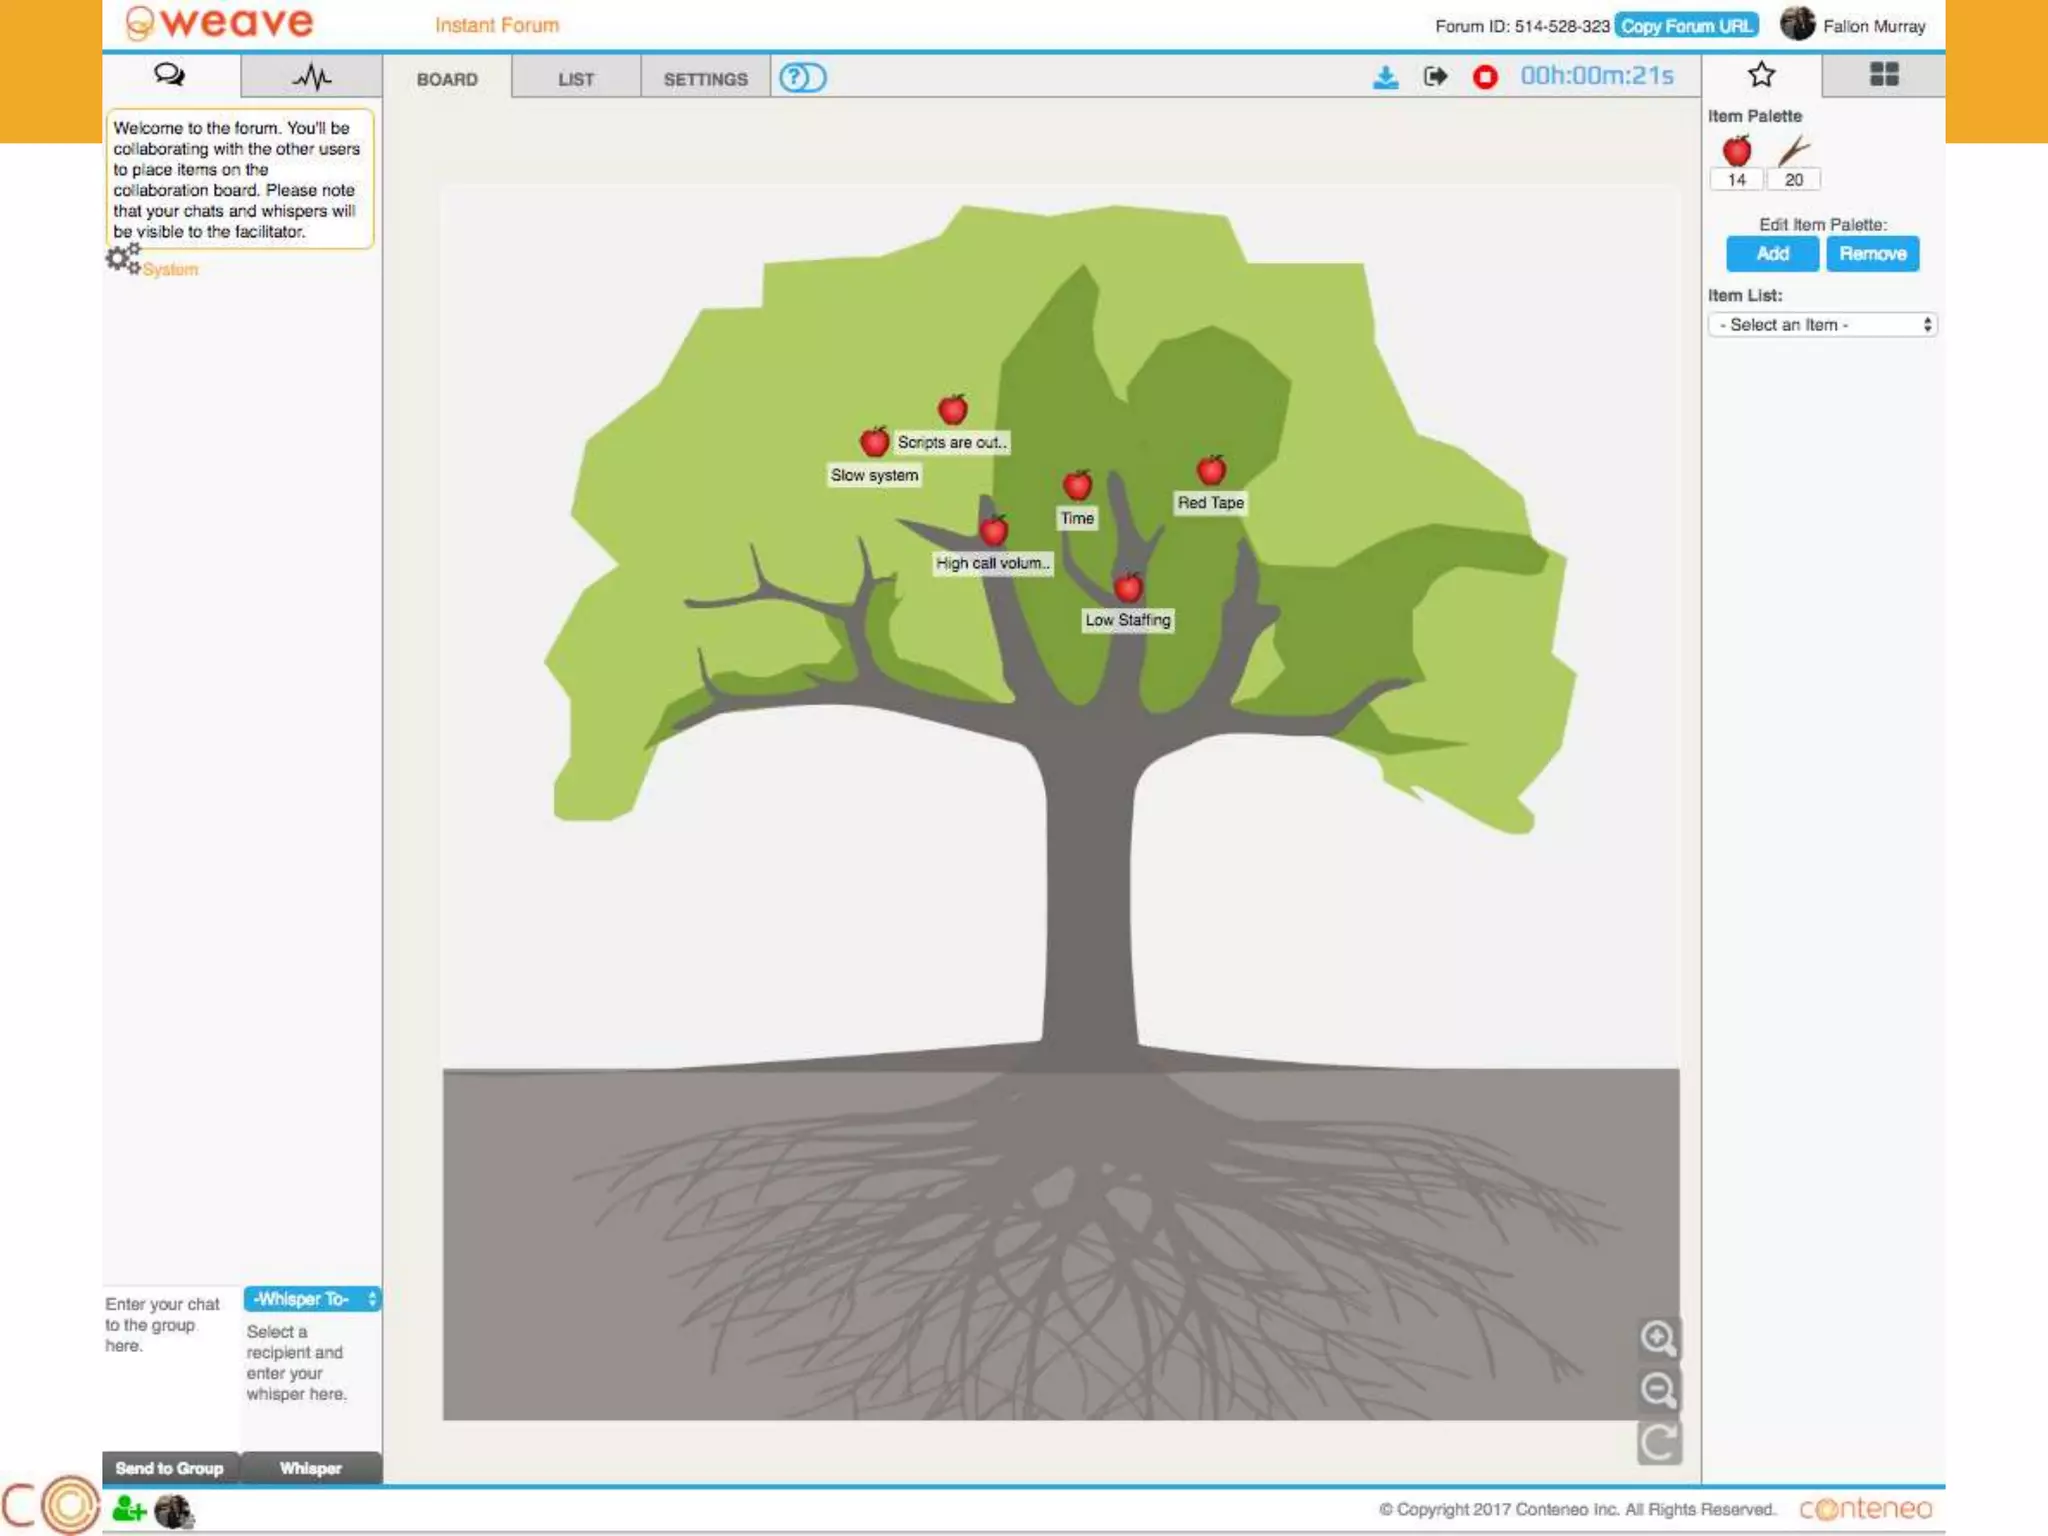Open the SETTINGS tab
This screenshot has height=1536, width=2048.
tap(705, 79)
